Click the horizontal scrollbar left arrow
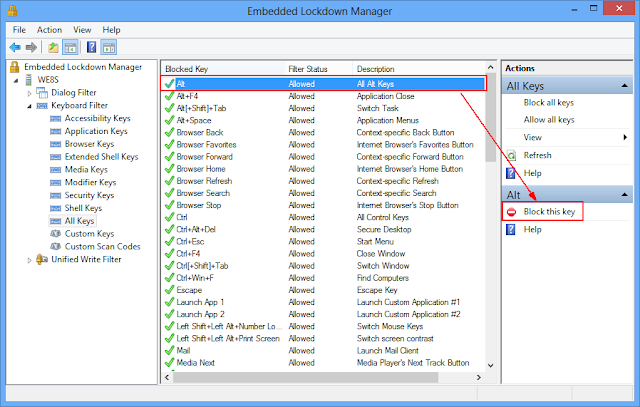 (x=167, y=378)
